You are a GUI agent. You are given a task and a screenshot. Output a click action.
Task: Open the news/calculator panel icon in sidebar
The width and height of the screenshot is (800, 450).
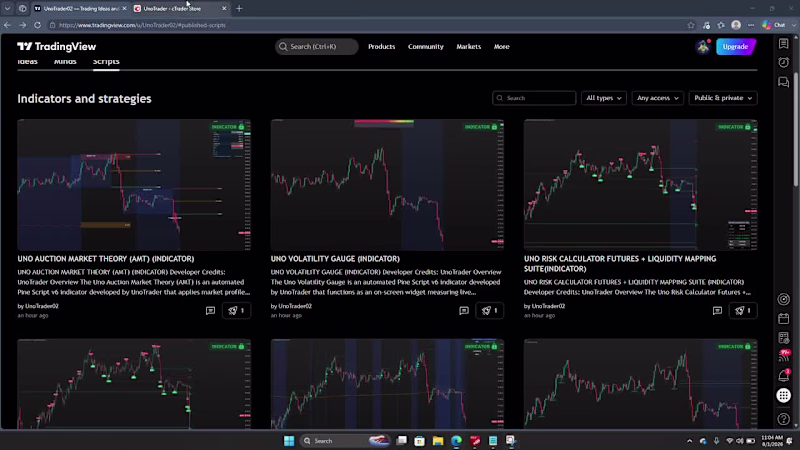(784, 338)
